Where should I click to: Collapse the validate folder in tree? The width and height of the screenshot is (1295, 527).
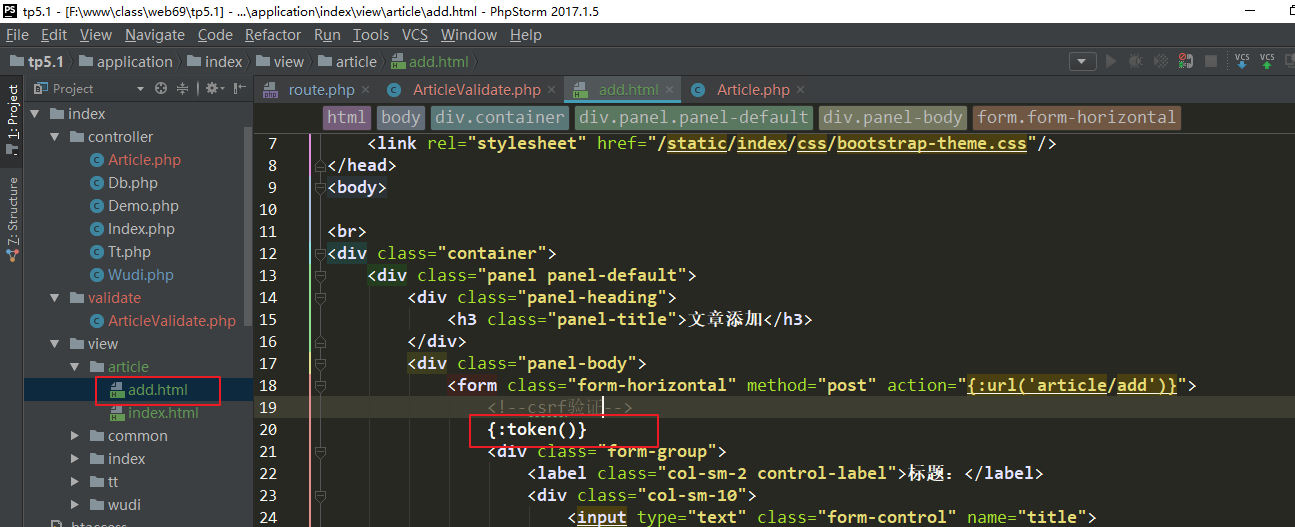(x=55, y=298)
